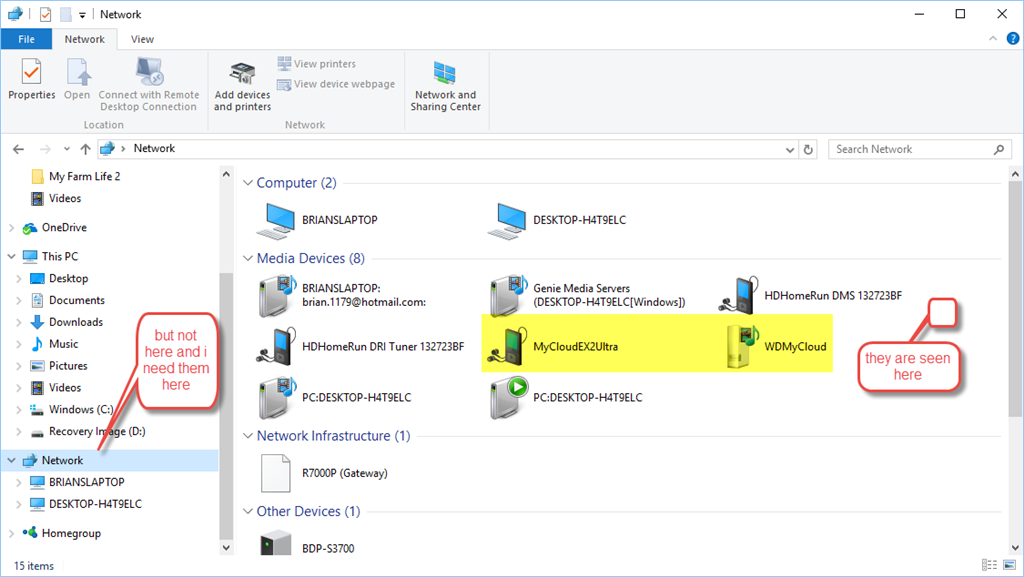The width and height of the screenshot is (1024, 577).
Task: Click the Search Network field
Action: (x=920, y=149)
